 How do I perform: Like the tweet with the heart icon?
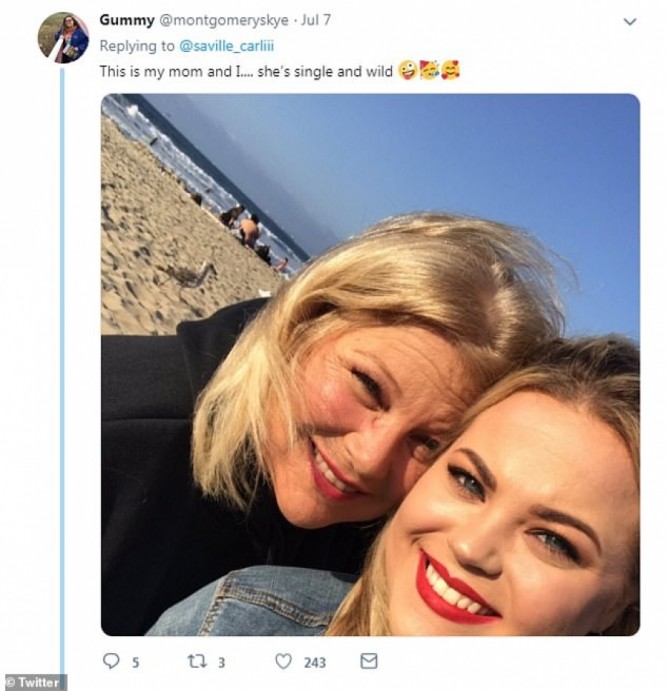[284, 661]
